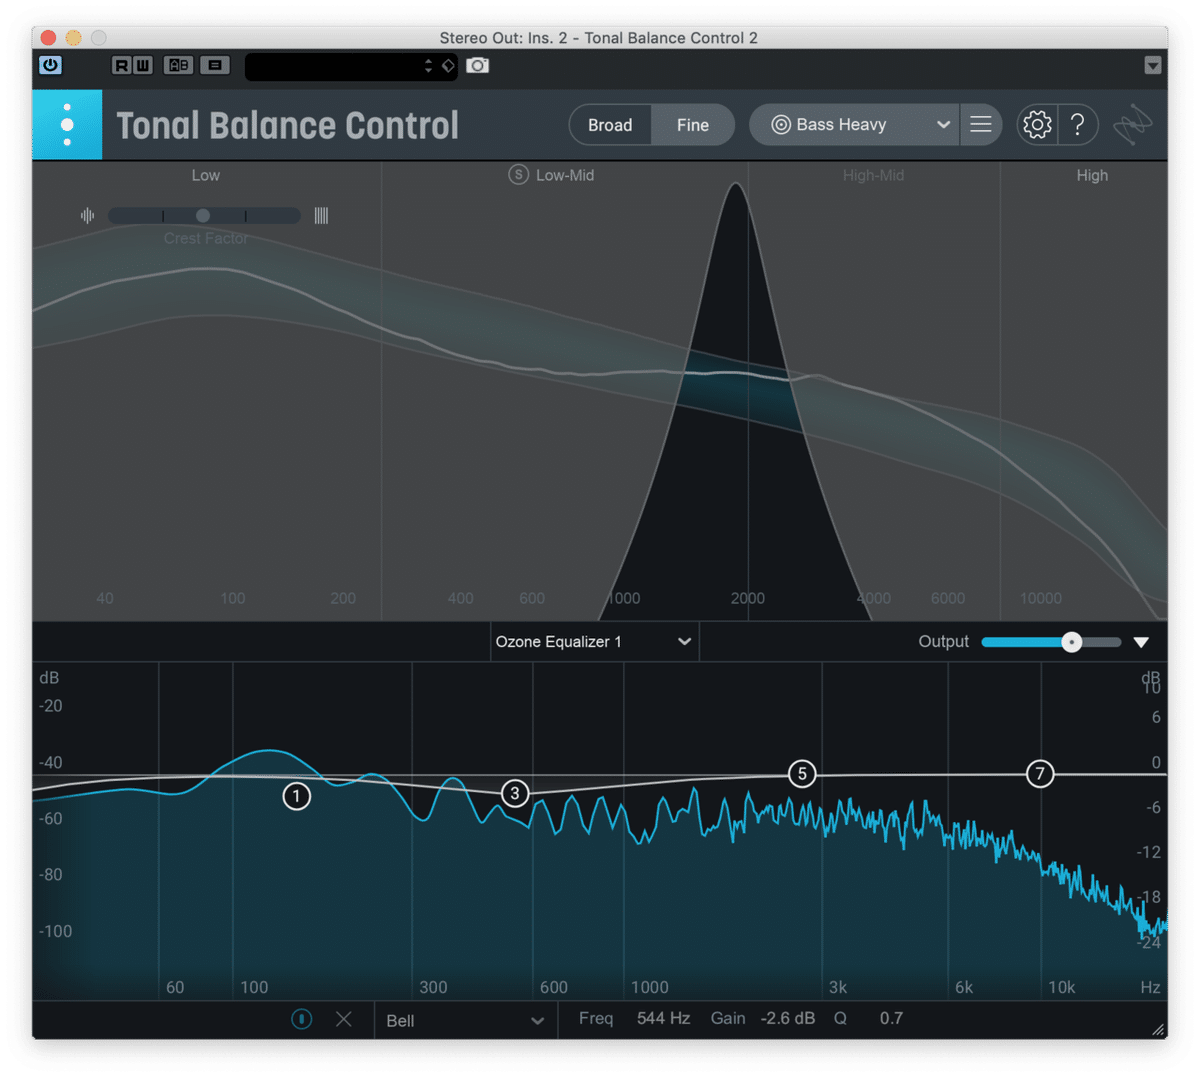1200x1077 pixels.
Task: Select EQ node 7
Action: click(x=1040, y=773)
